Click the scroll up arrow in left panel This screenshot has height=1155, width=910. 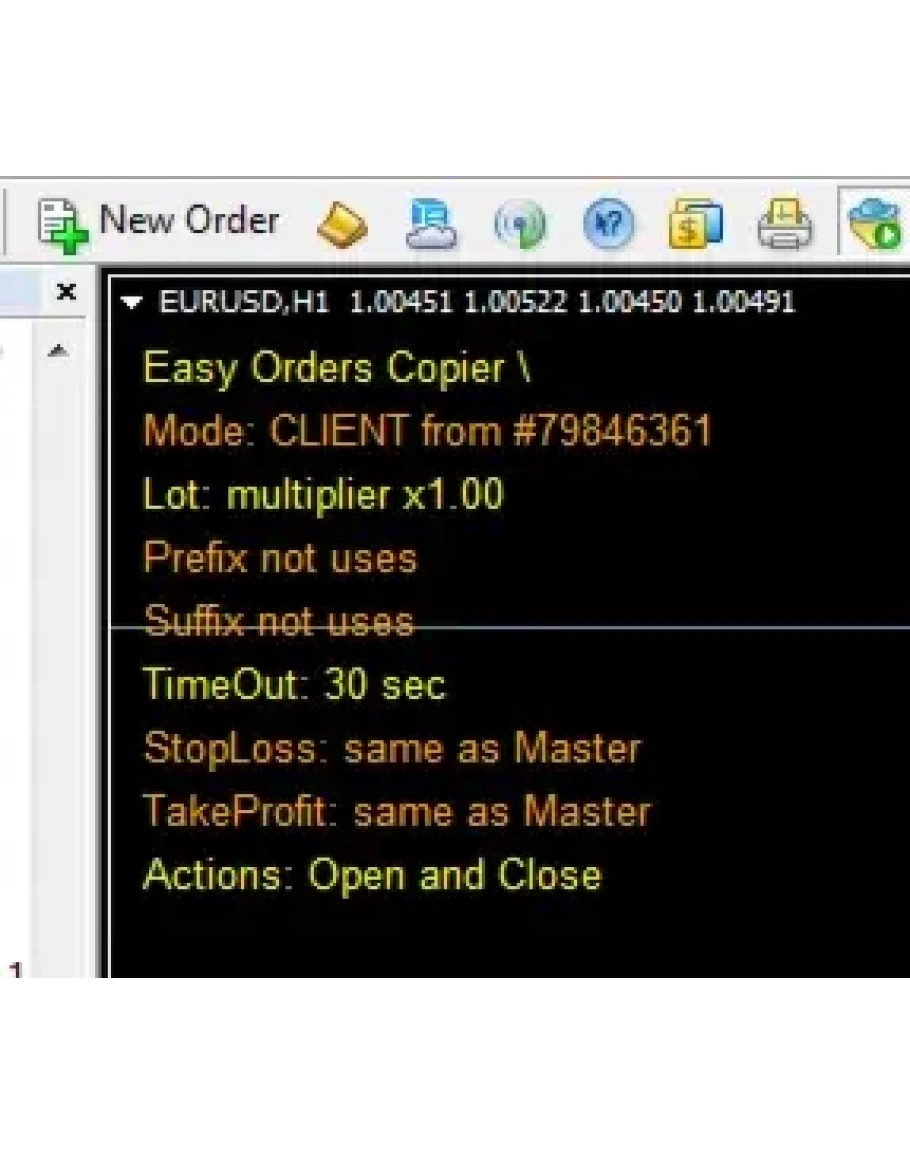click(x=58, y=350)
